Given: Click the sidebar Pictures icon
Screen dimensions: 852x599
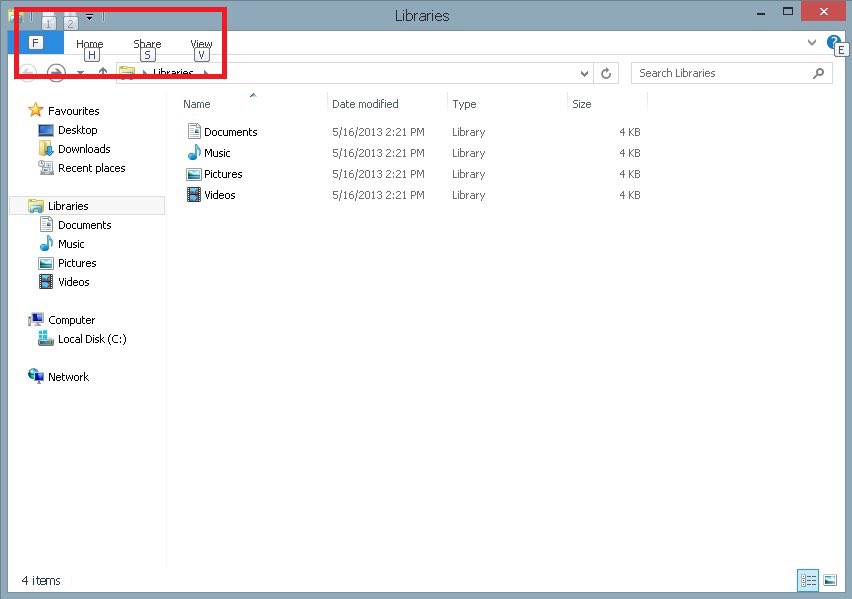Looking at the screenshot, I should tap(46, 264).
